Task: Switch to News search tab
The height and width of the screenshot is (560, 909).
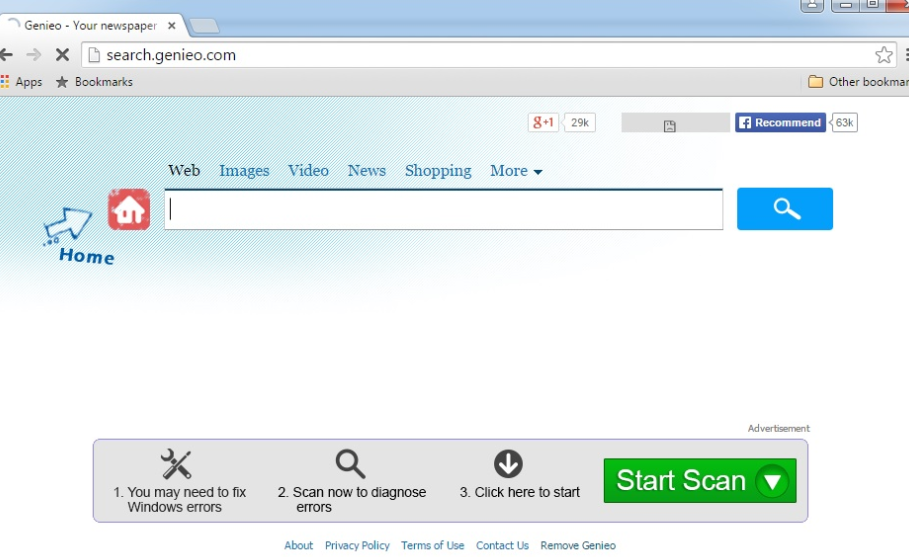Action: [366, 170]
